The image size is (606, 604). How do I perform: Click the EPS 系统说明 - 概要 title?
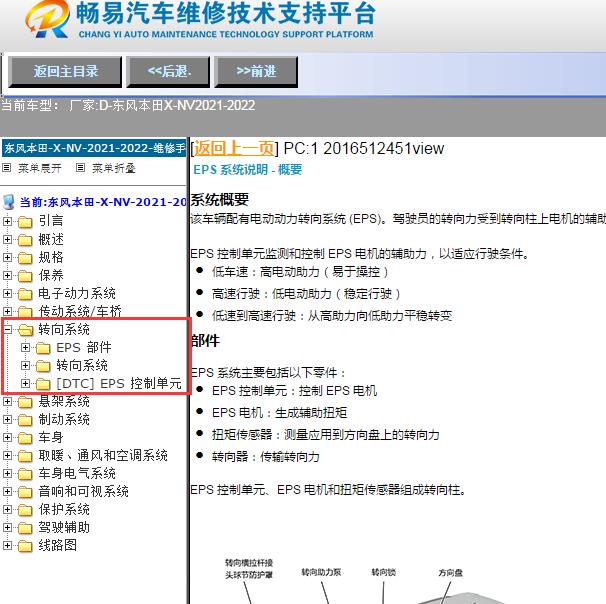(247, 170)
